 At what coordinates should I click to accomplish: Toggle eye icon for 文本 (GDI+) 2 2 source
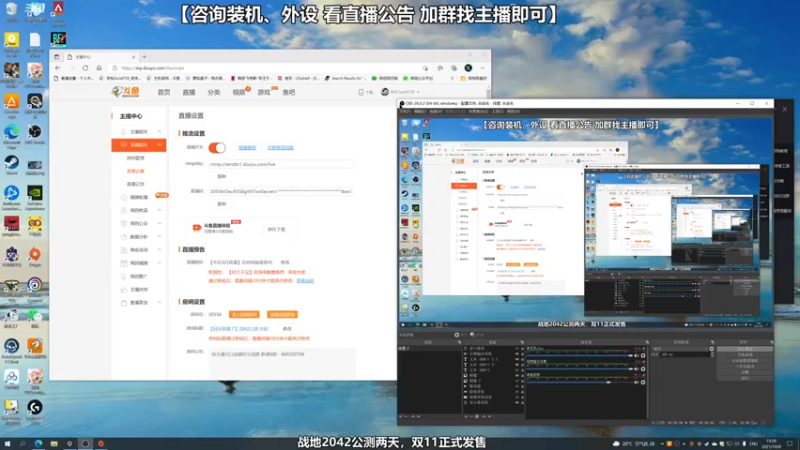[517, 359]
